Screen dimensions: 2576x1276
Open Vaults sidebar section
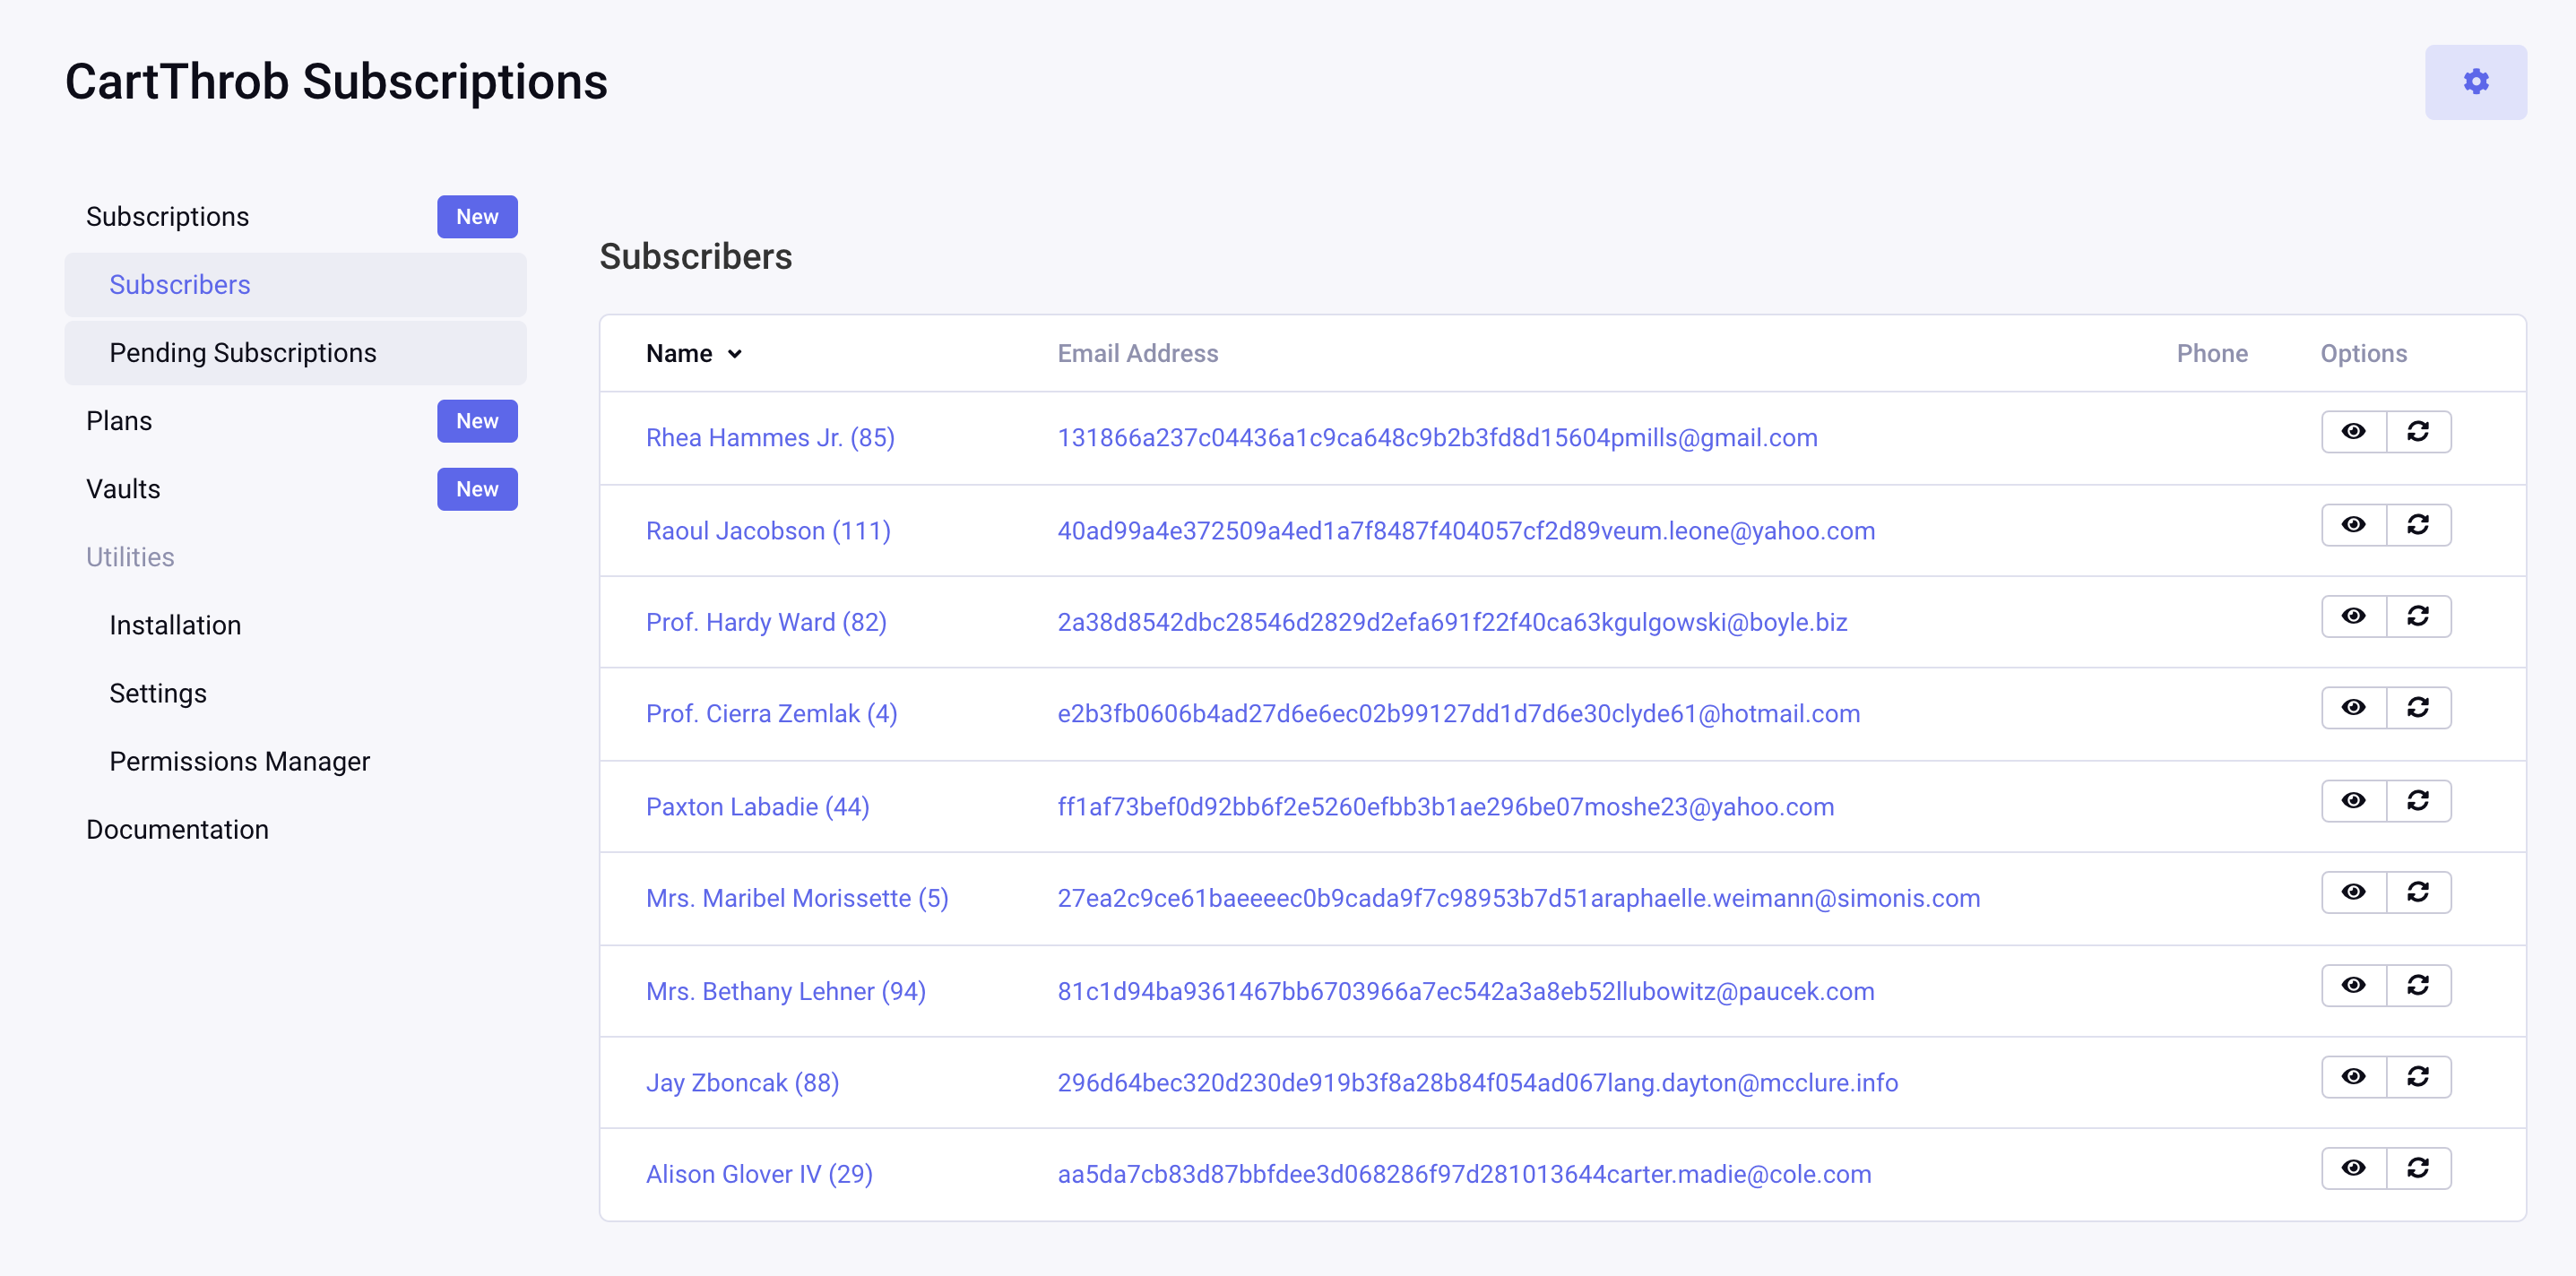click(x=123, y=489)
